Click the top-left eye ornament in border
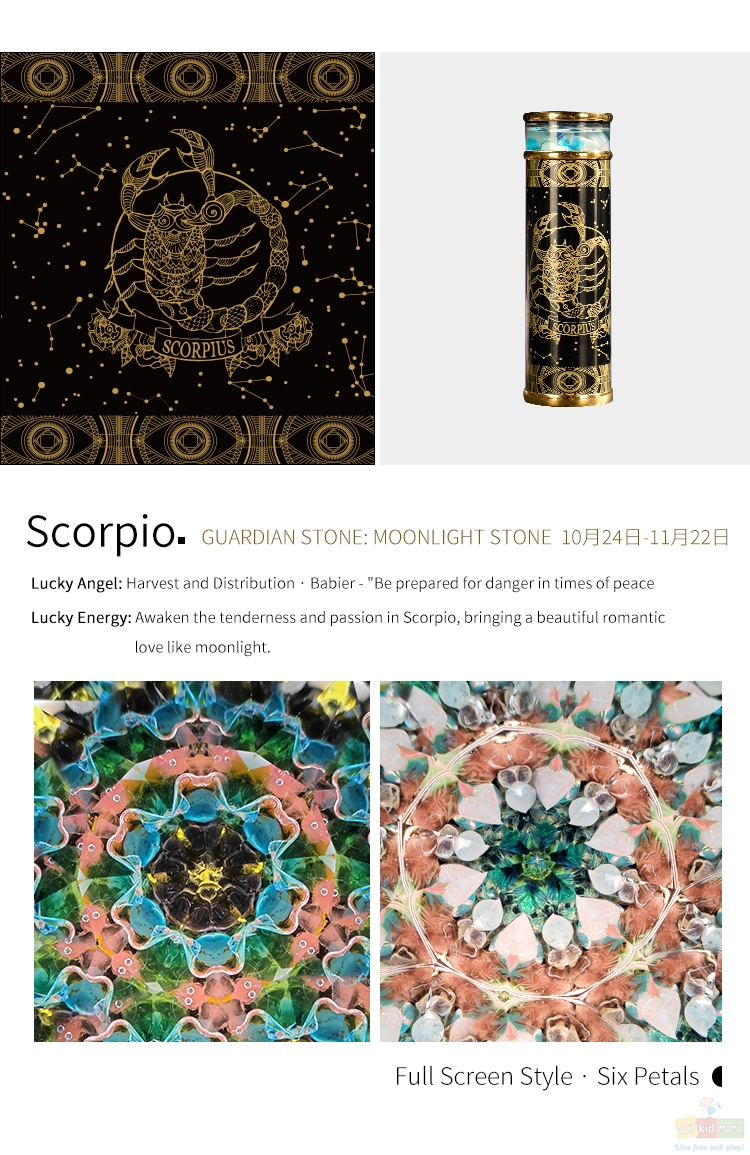Image resolution: width=750 pixels, height=1155 pixels. click(x=44, y=76)
